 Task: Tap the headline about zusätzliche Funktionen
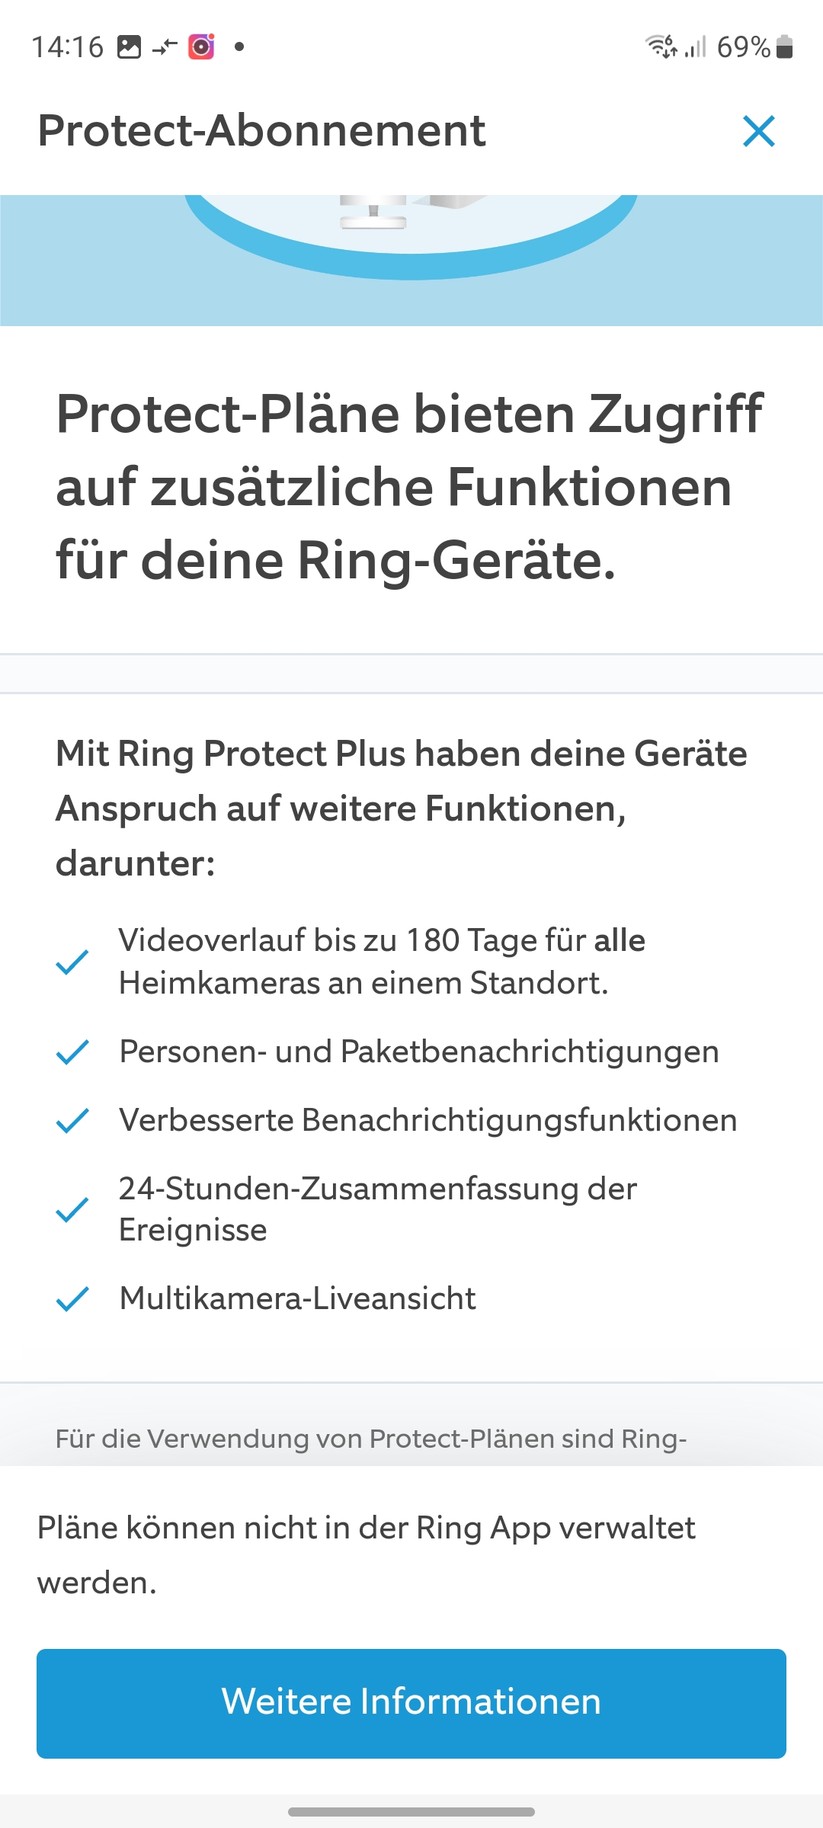[409, 487]
